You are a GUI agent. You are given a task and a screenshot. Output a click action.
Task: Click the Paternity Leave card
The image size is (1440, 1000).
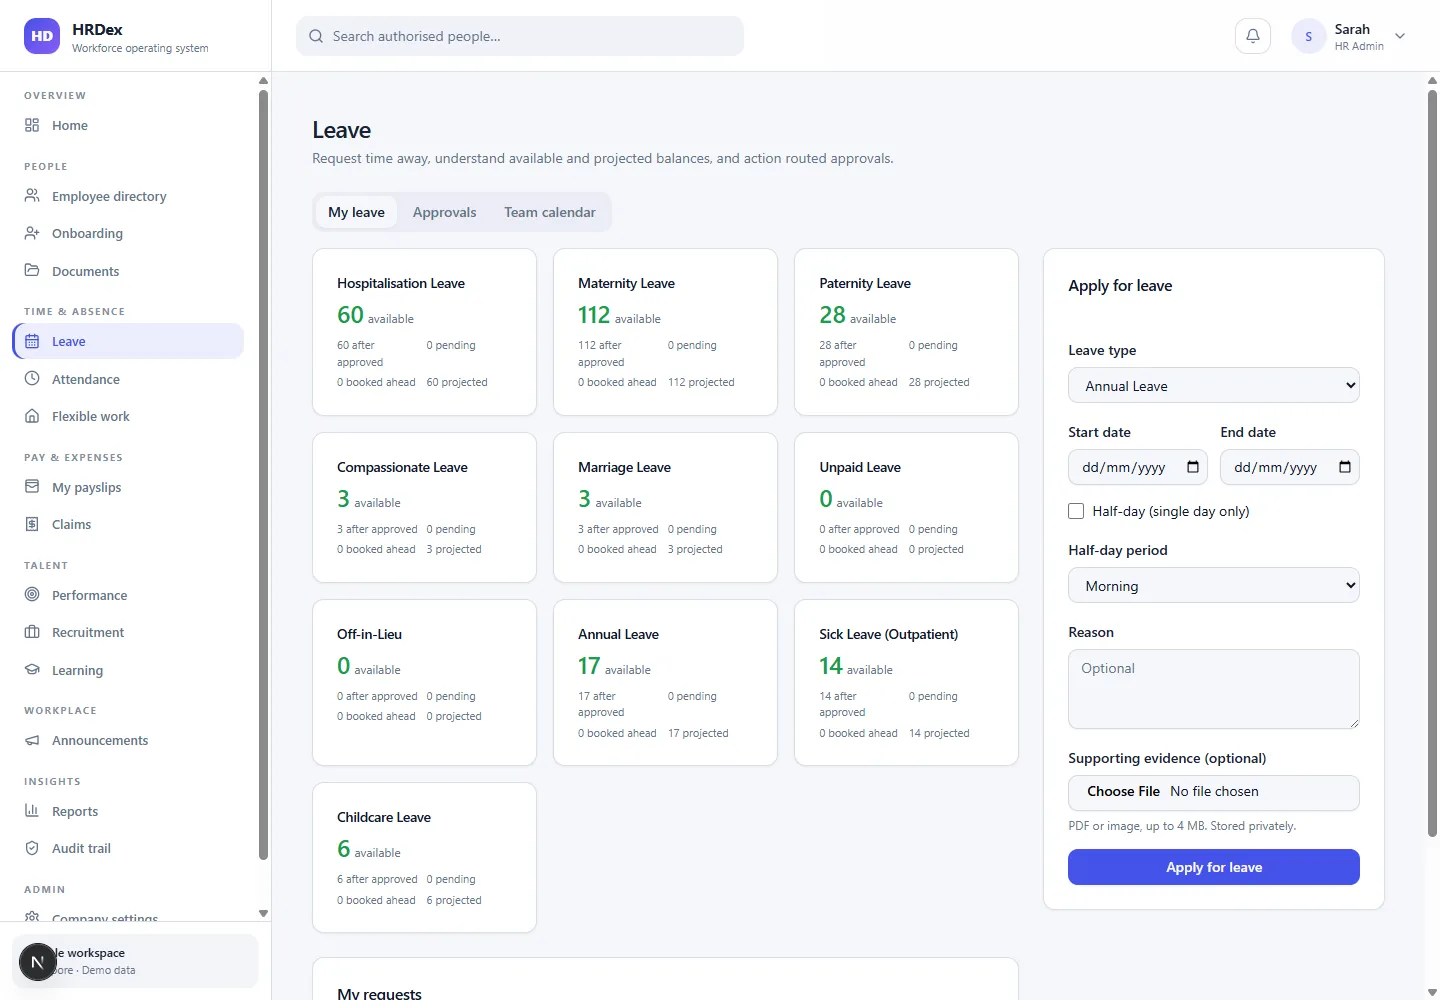906,332
